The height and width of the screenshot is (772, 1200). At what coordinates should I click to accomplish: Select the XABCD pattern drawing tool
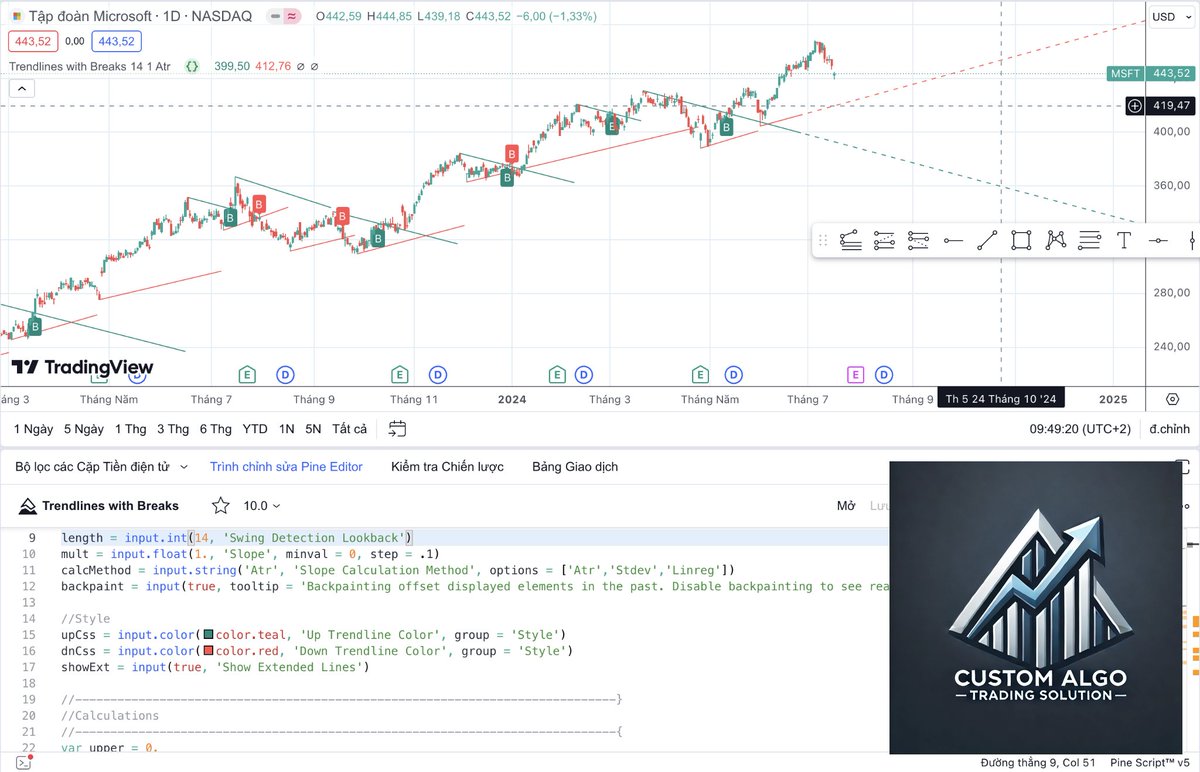click(x=1056, y=240)
